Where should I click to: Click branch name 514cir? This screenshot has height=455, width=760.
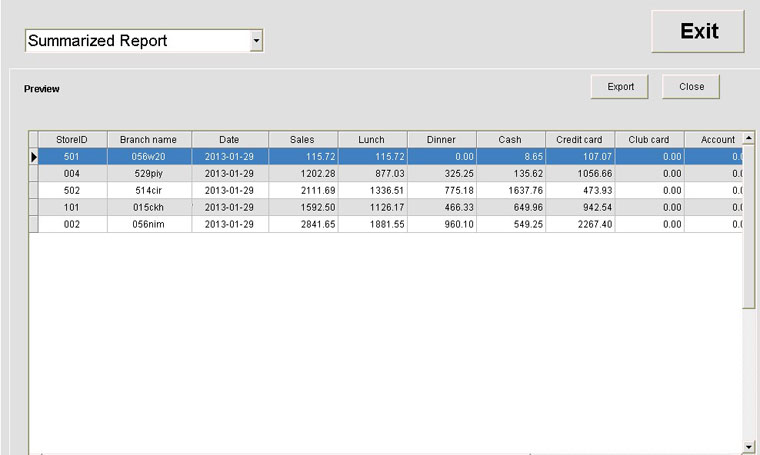149,190
